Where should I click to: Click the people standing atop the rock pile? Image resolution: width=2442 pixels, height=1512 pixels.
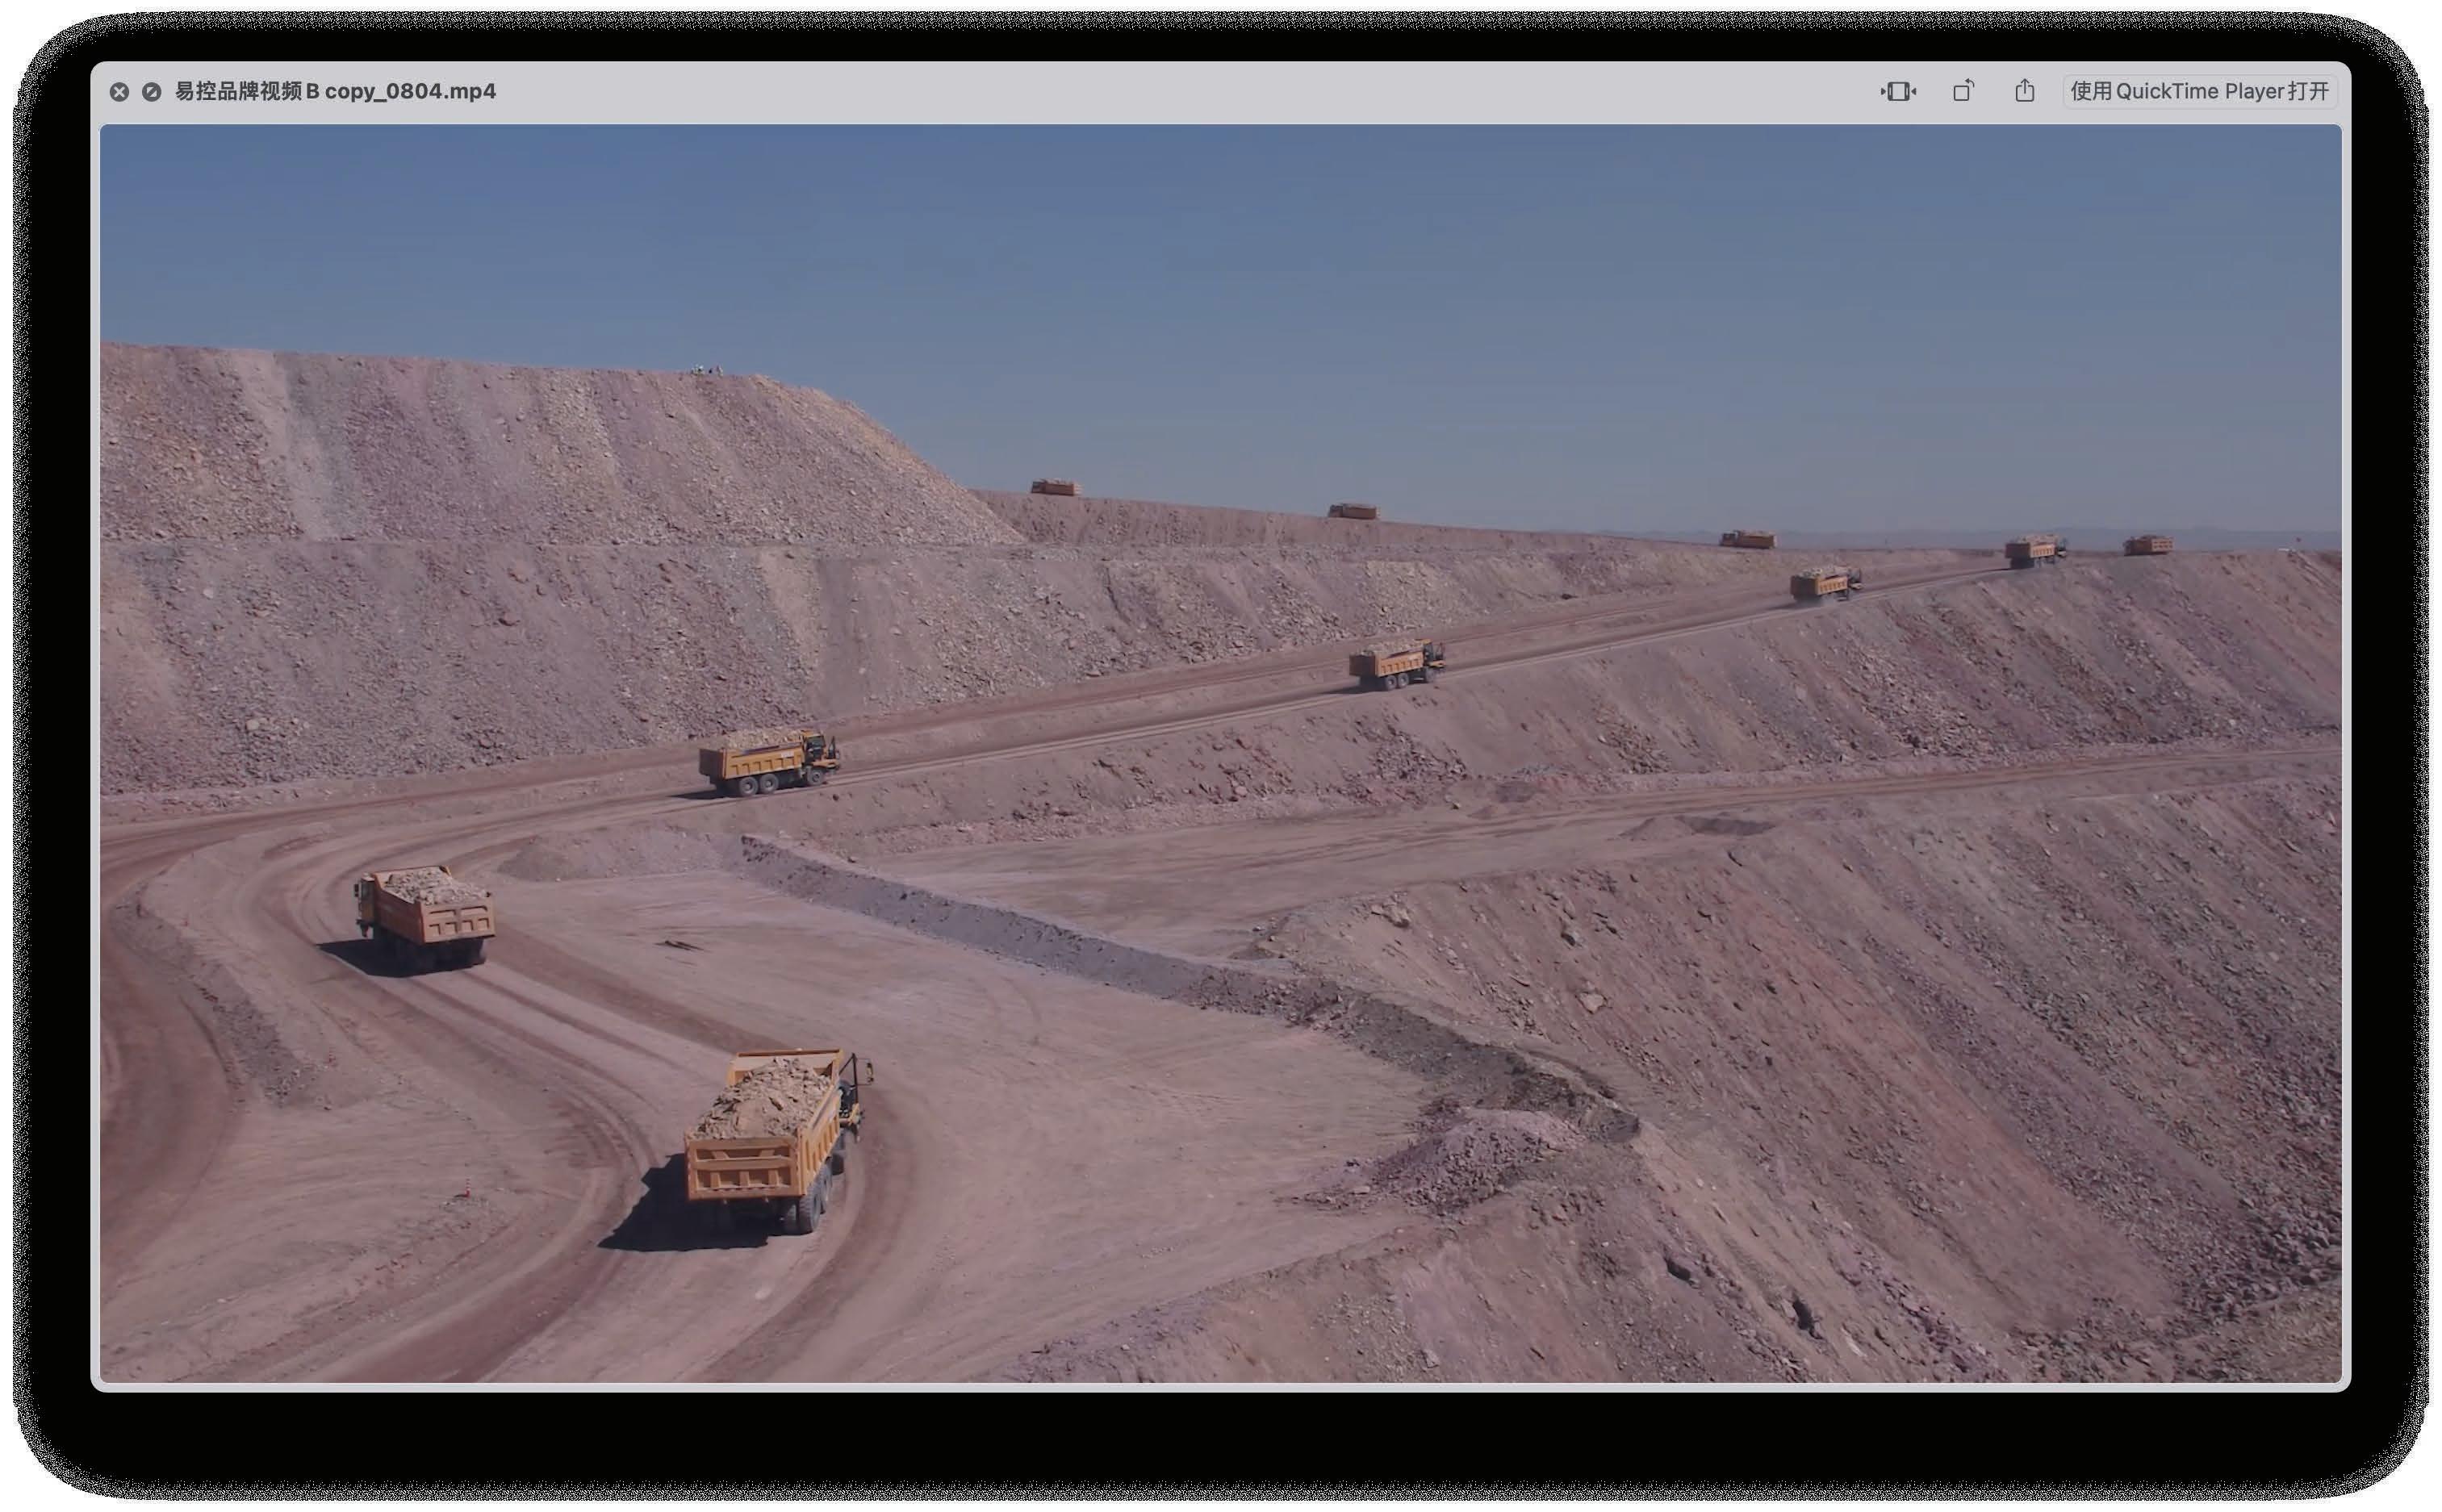[x=706, y=371]
